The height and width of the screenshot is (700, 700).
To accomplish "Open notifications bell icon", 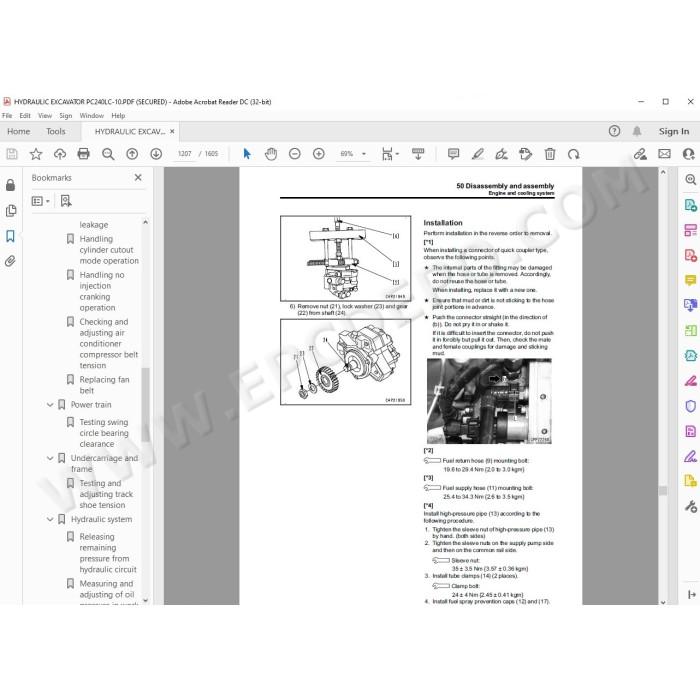I will coord(637,131).
